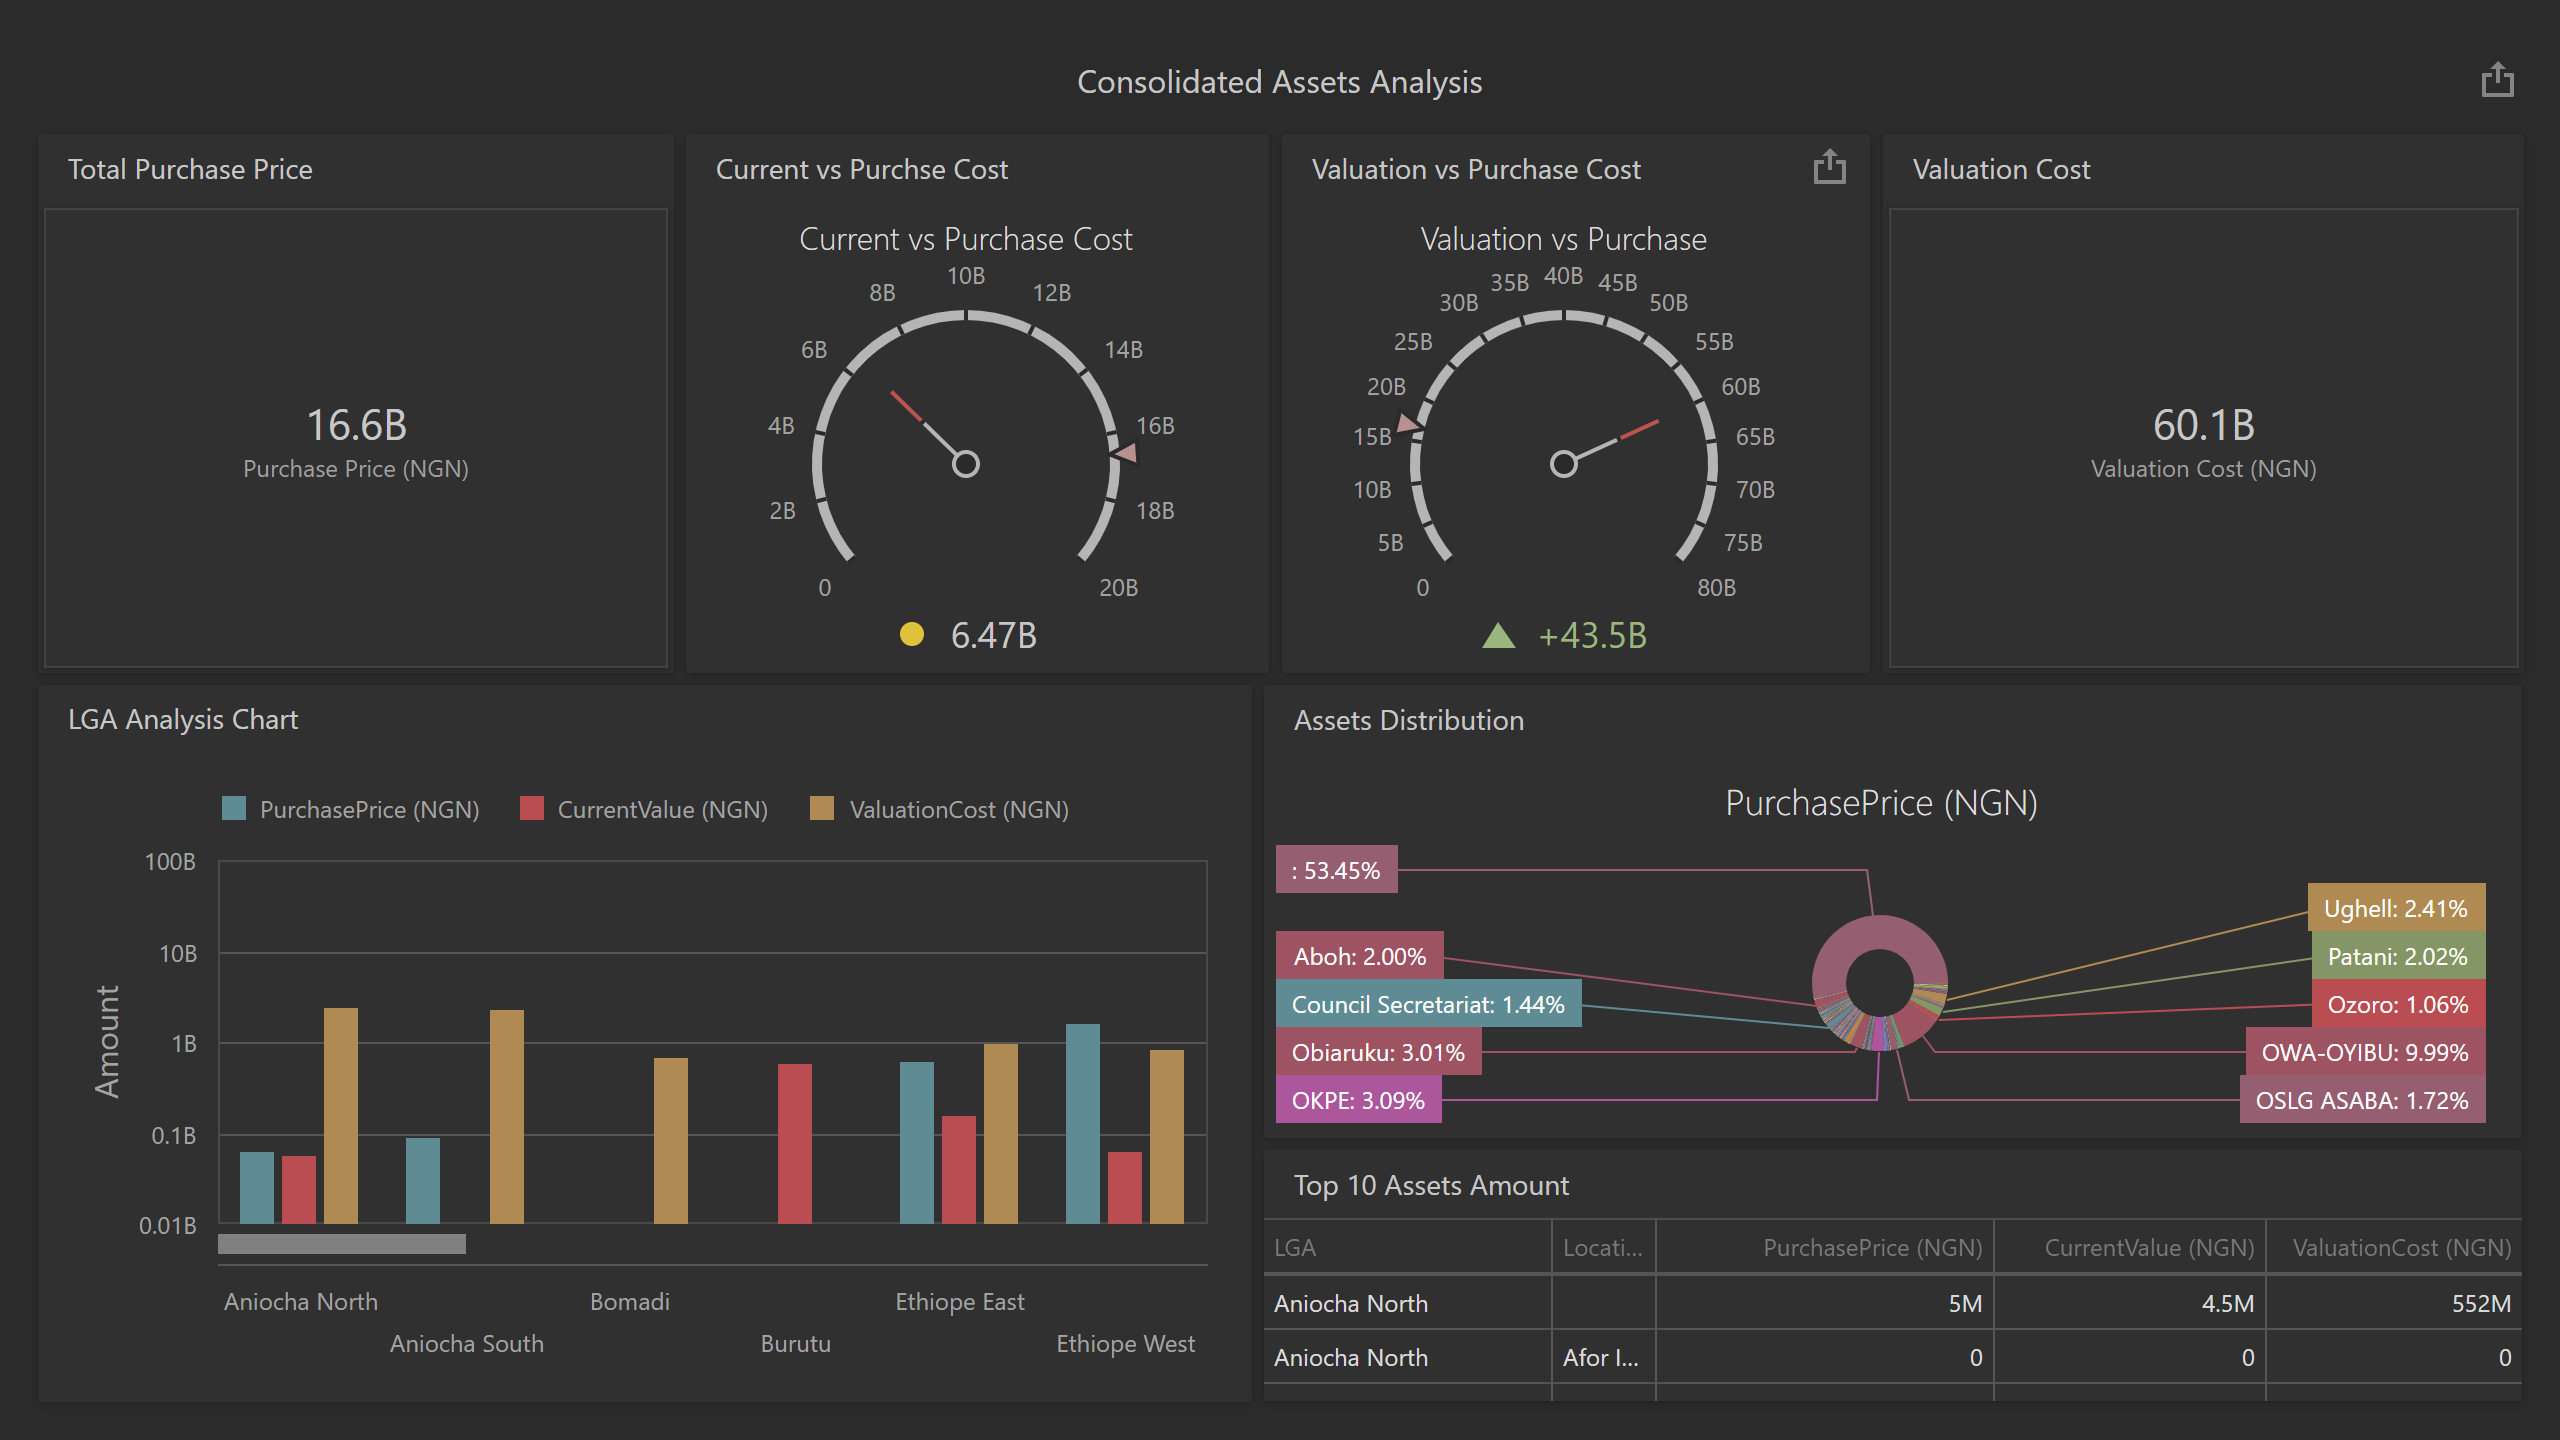Screen dimensions: 2560x1440
Task: Click the Assets Distribution panel title
Action: (1409, 720)
